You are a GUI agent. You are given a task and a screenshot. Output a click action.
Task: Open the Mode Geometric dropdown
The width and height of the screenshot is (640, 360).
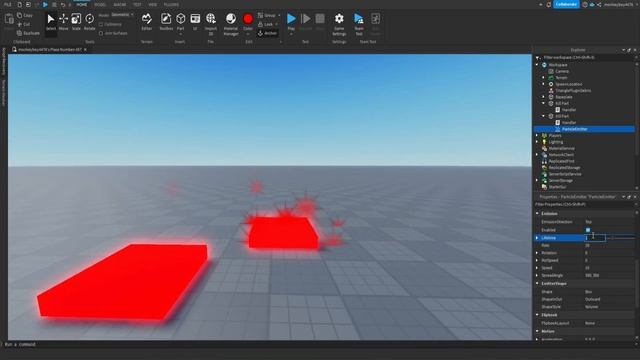[122, 15]
